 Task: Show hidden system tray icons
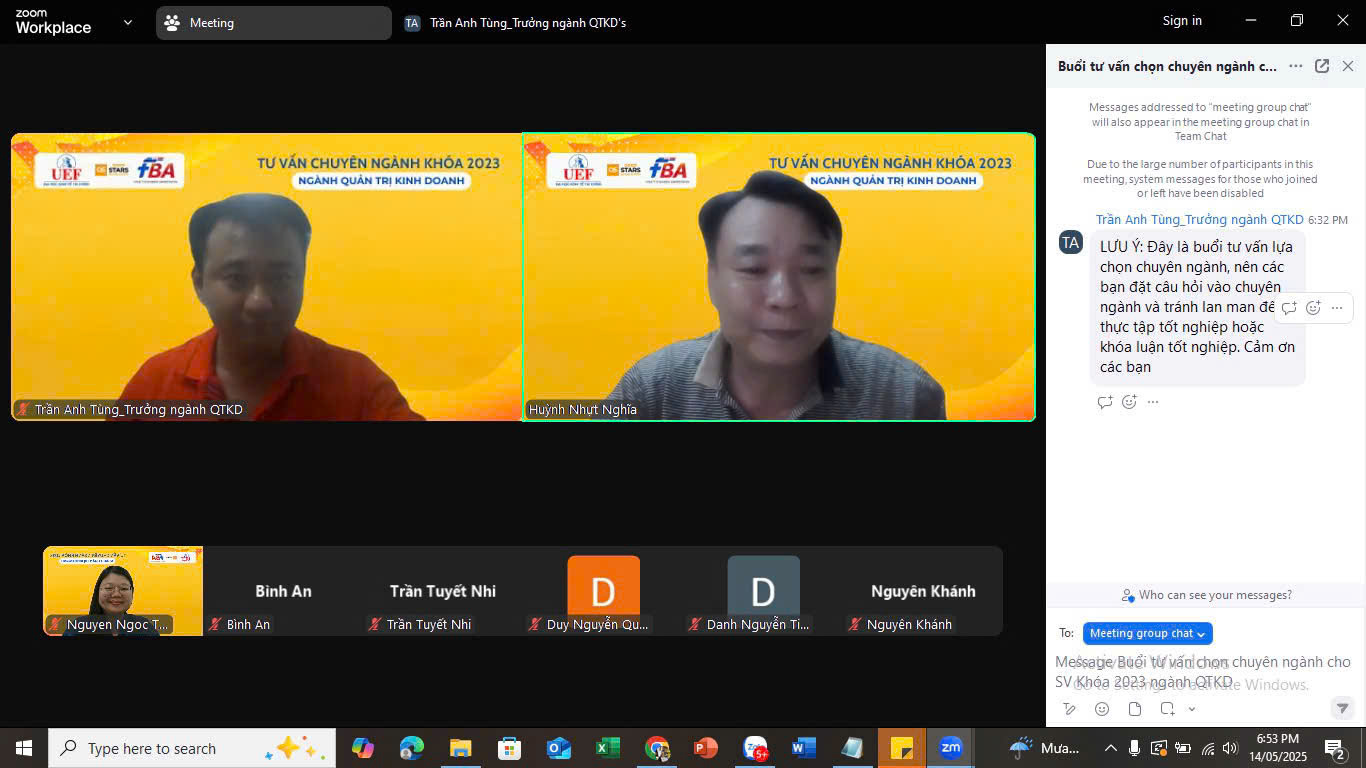[1110, 748]
